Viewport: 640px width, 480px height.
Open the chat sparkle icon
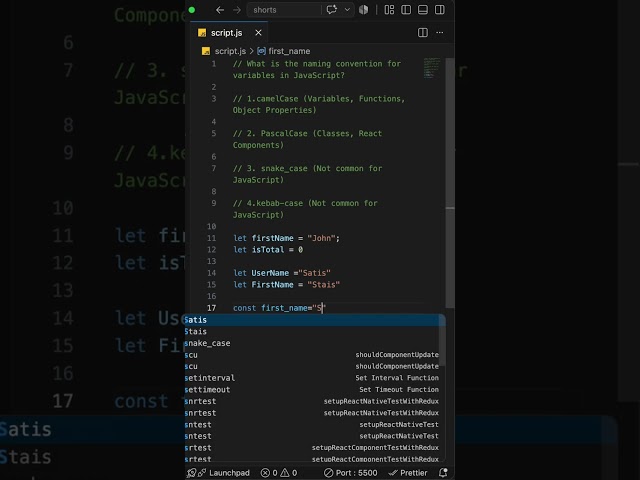(x=331, y=10)
